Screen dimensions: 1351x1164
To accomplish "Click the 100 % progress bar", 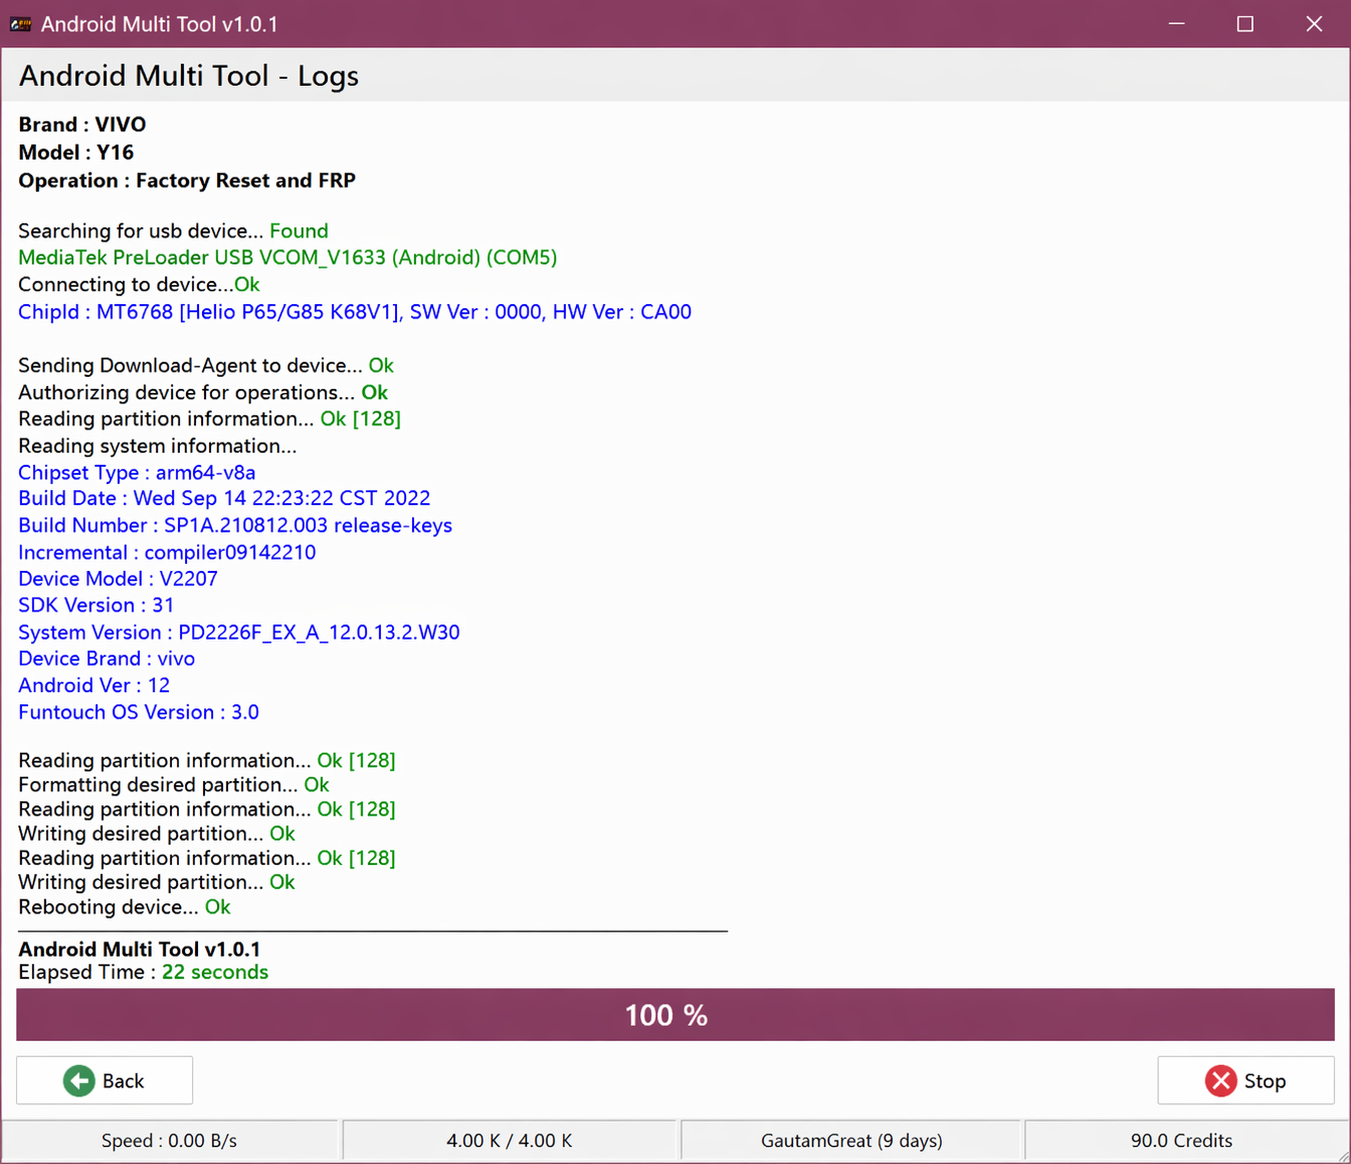I will coord(675,1015).
